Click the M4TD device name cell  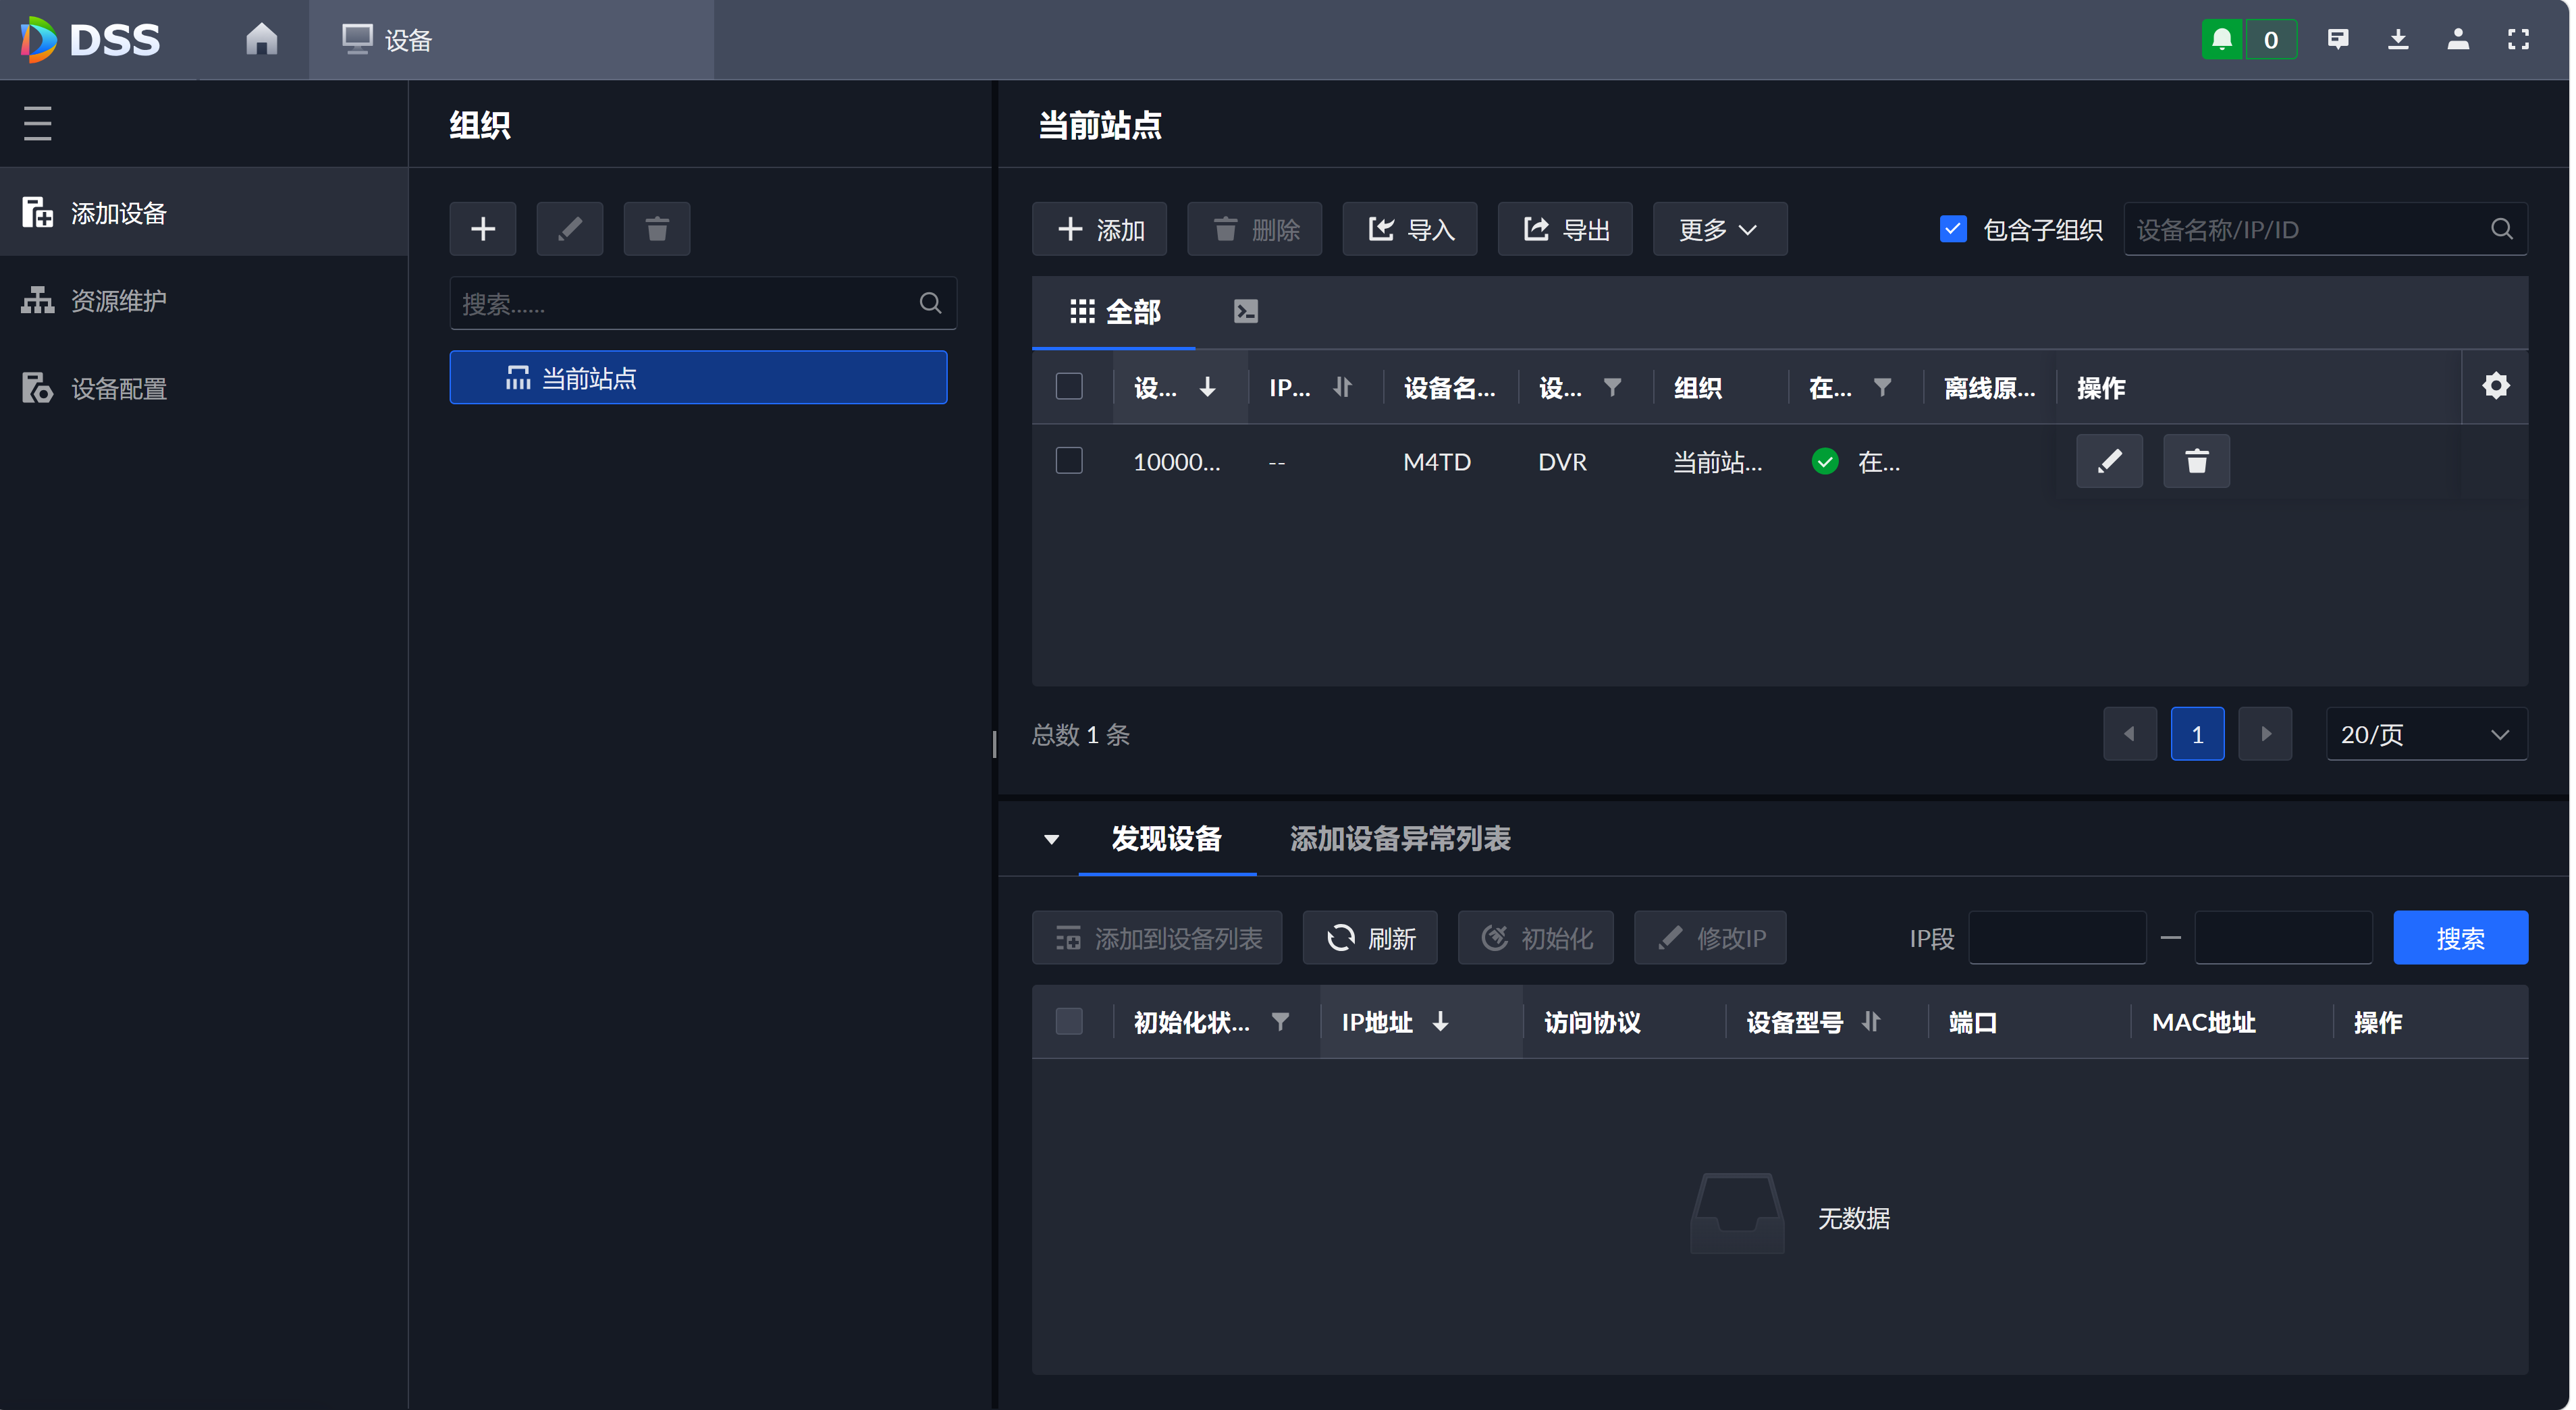point(1437,462)
